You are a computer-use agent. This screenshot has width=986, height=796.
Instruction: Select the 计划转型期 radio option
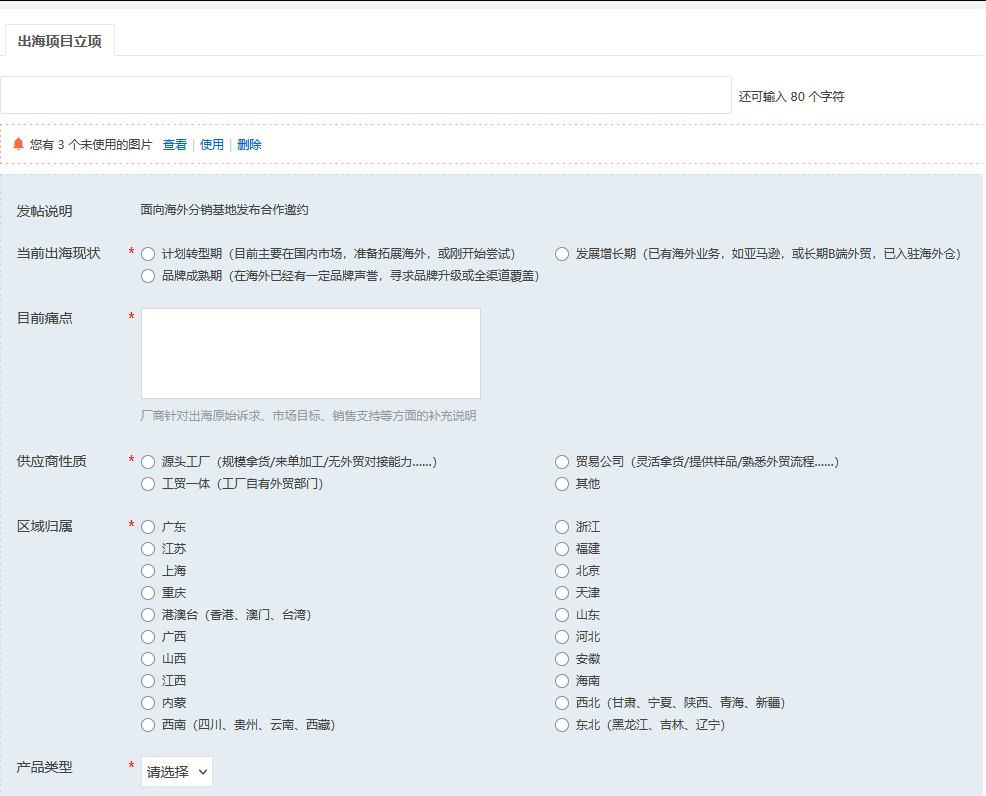[x=147, y=253]
